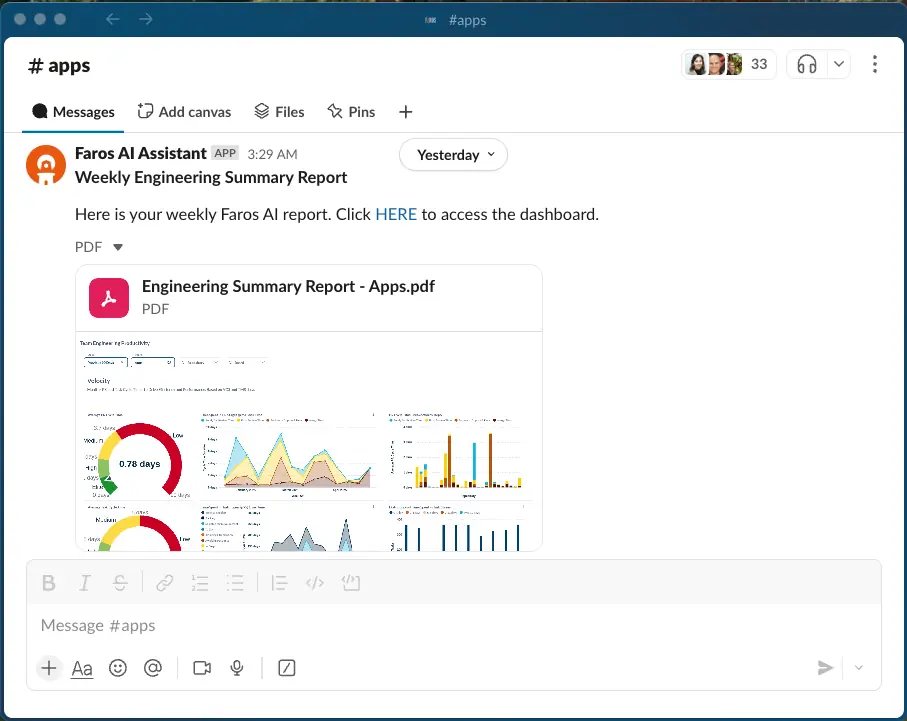The image size is (907, 721).
Task: Record a video clip
Action: point(201,668)
